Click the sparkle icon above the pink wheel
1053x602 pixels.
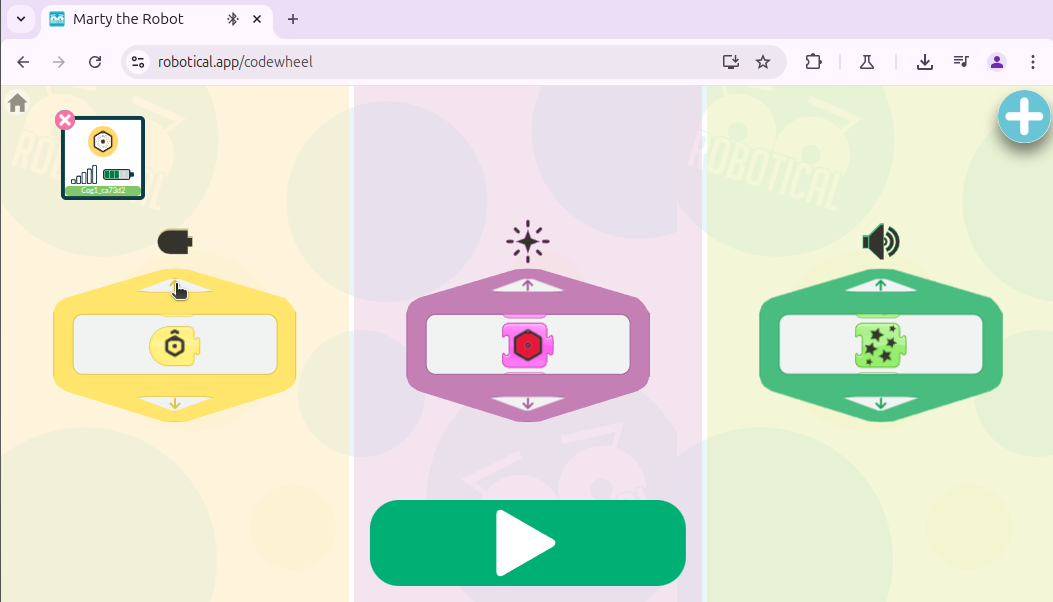pos(527,240)
